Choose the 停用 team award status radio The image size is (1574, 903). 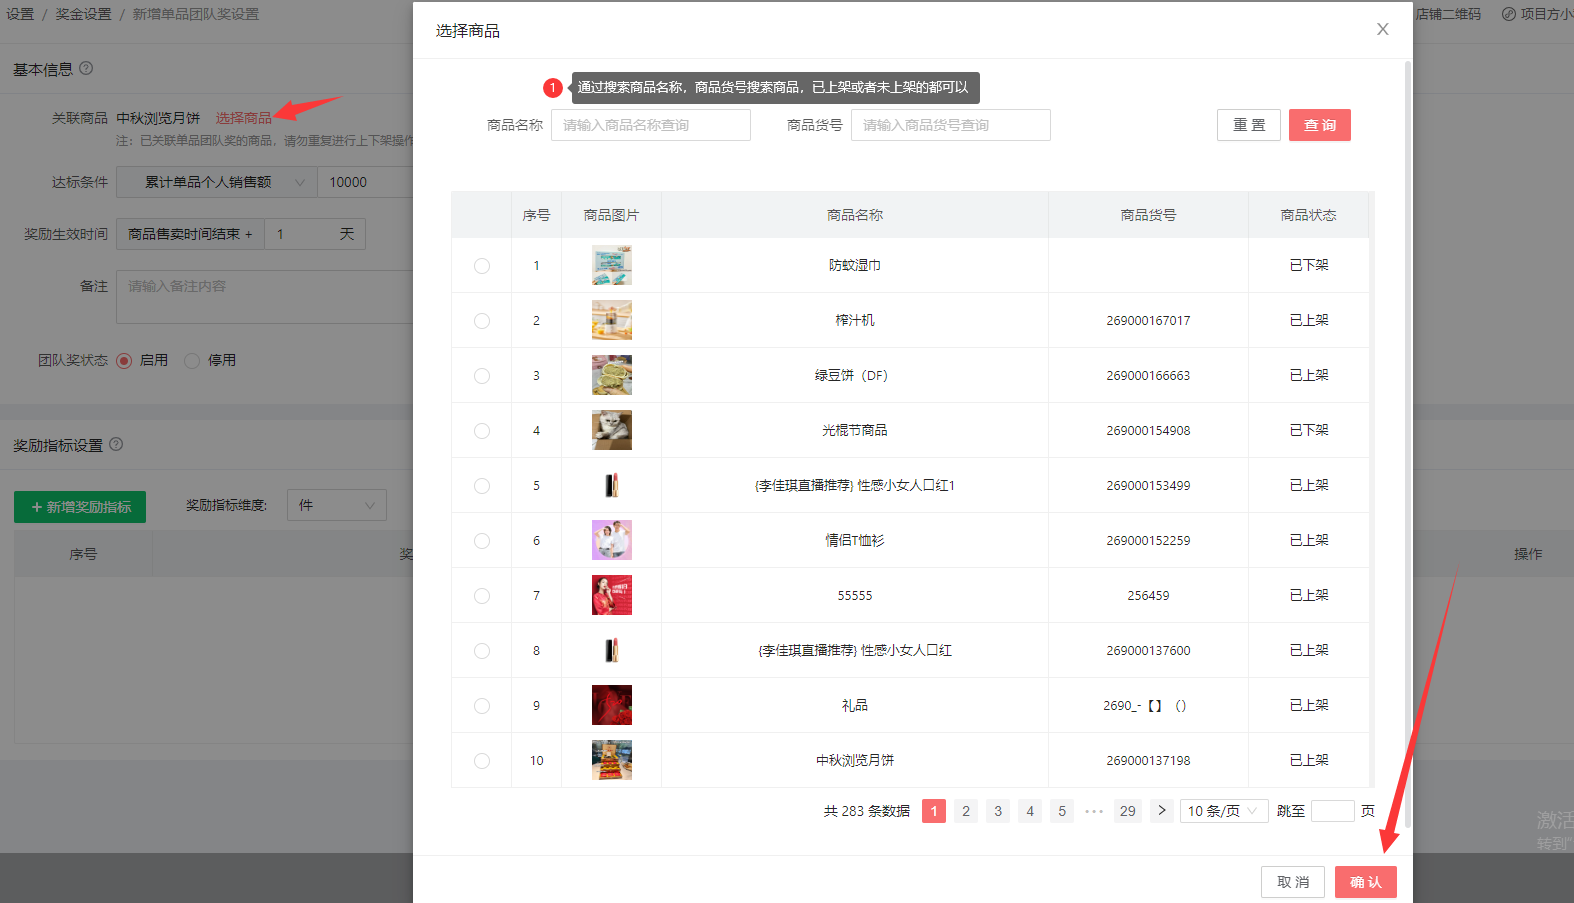tap(193, 361)
